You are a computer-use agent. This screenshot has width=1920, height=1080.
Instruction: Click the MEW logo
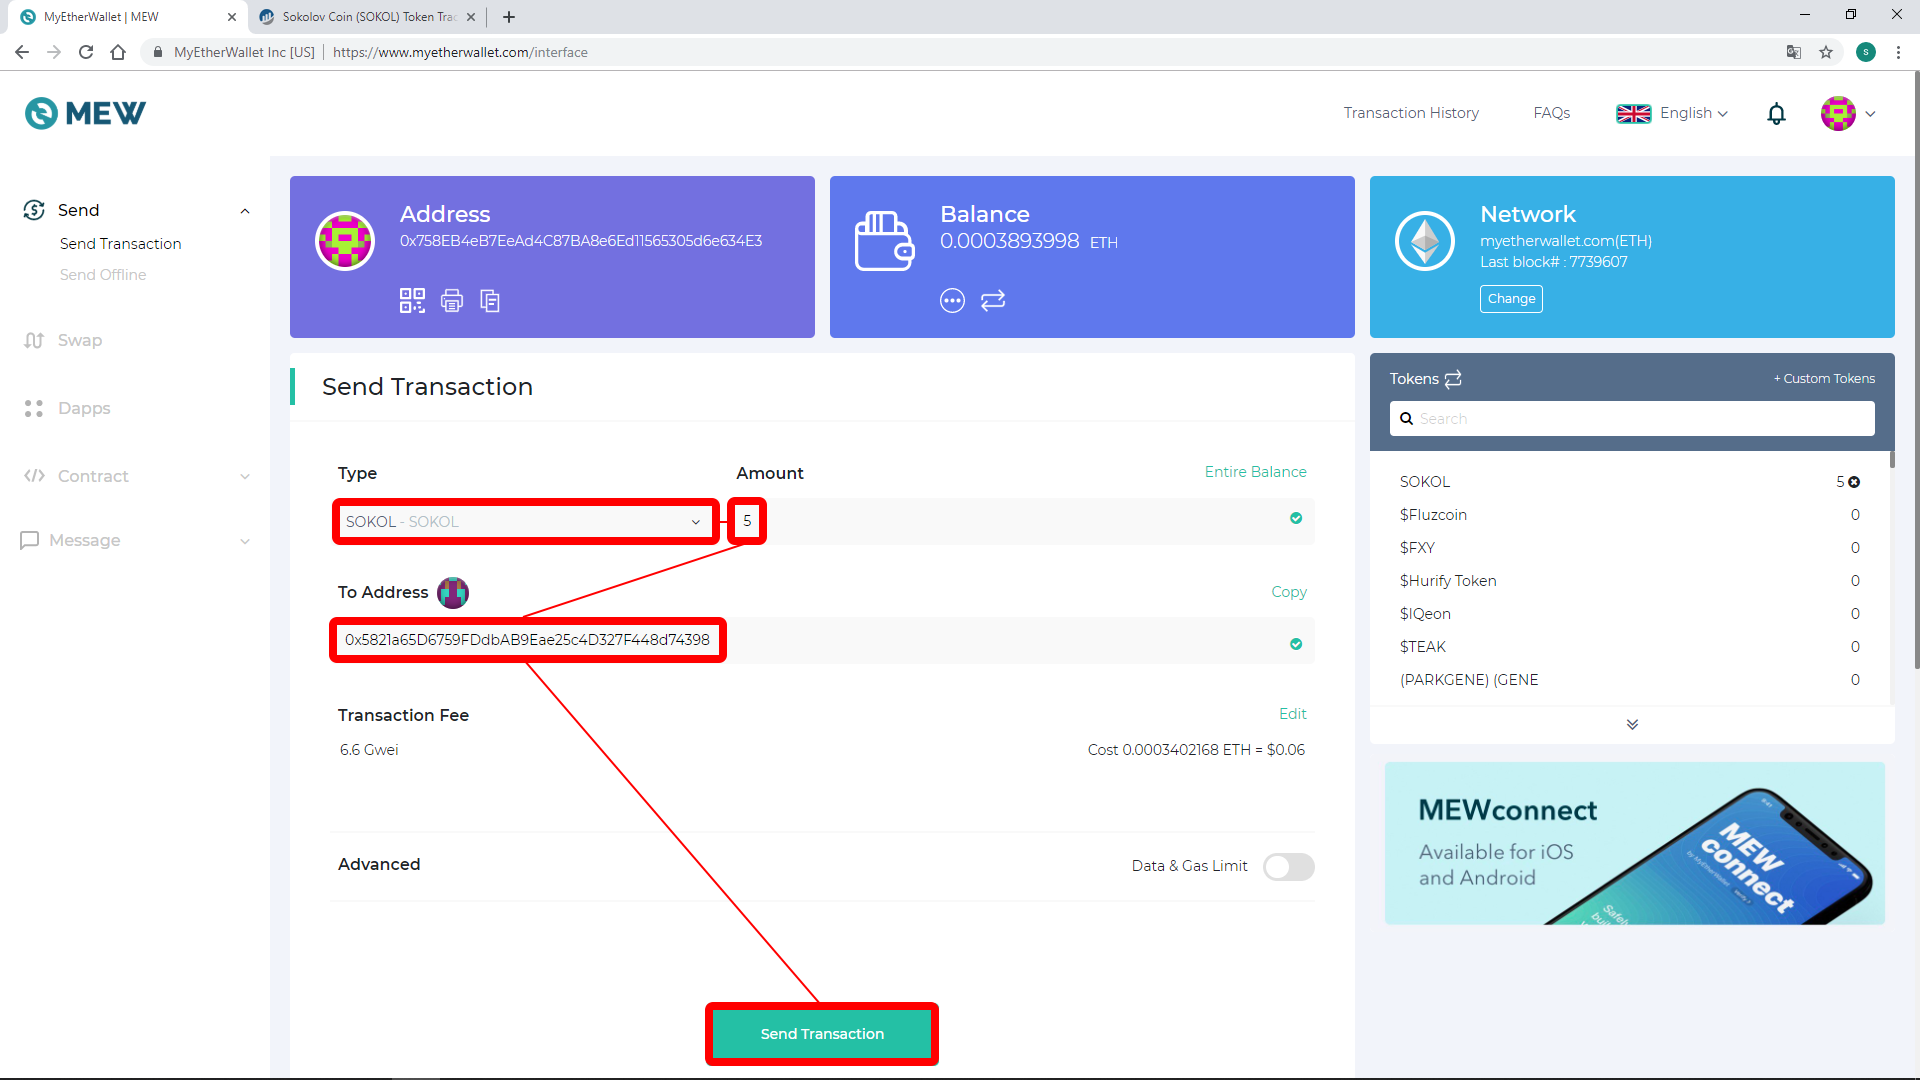(x=85, y=113)
